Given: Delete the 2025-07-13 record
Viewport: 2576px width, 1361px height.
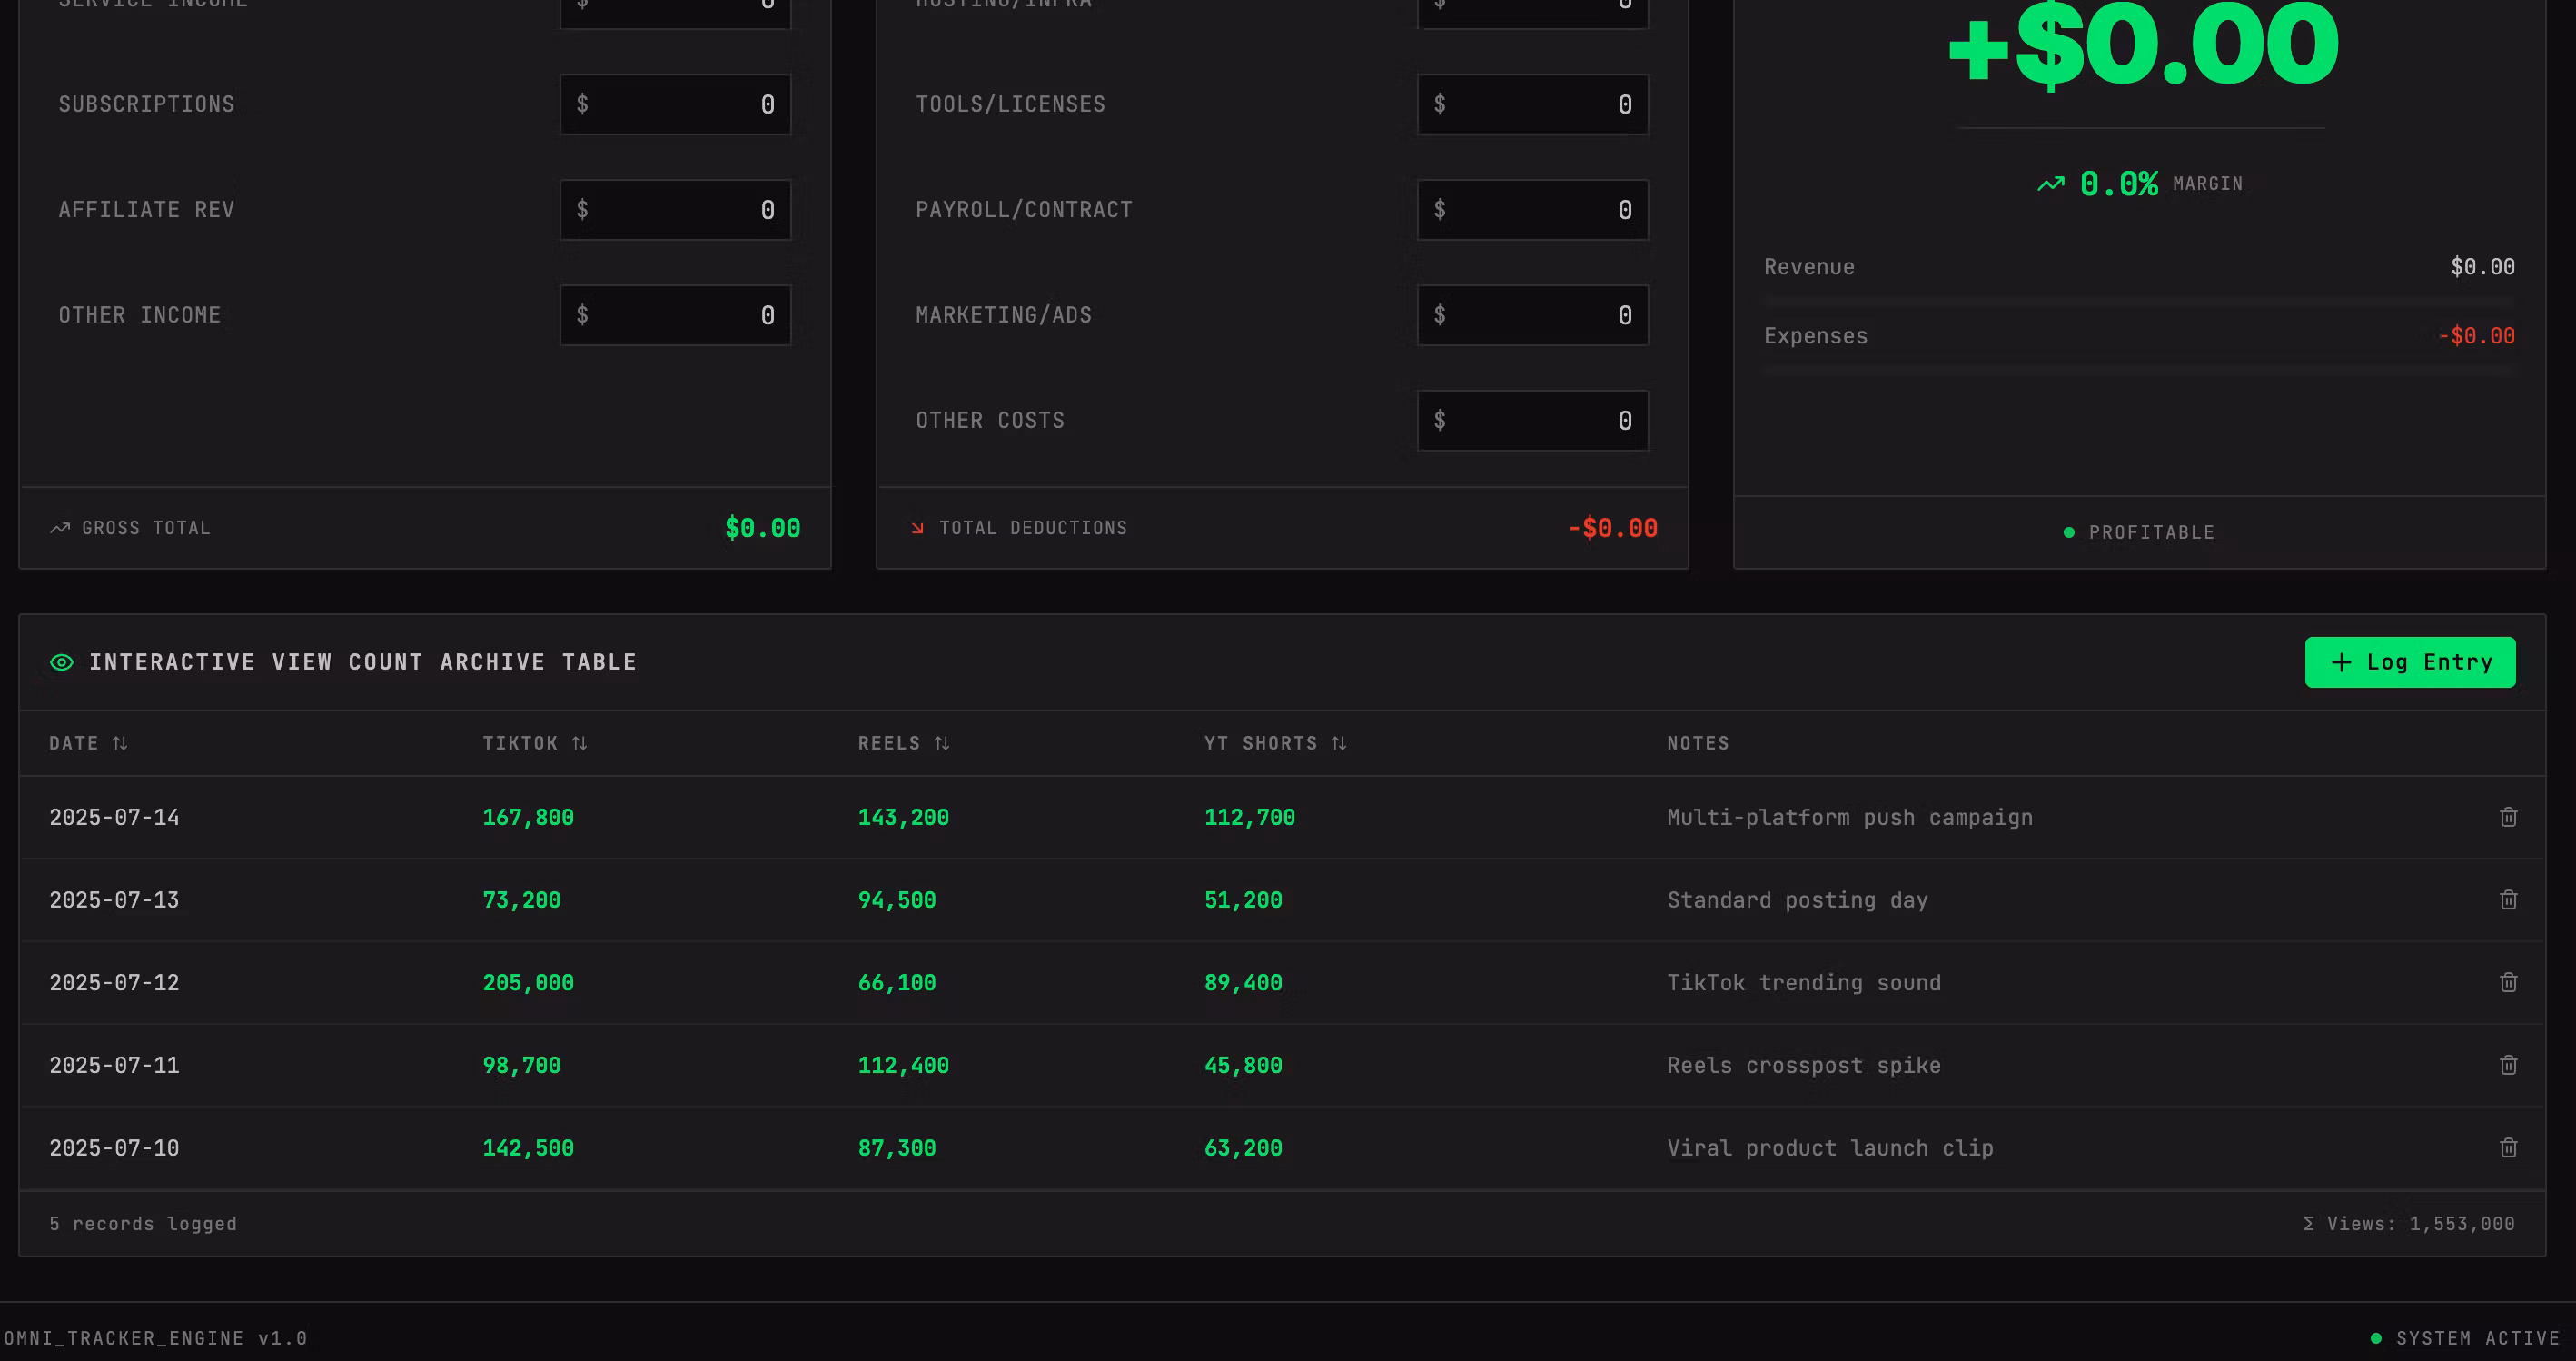Looking at the screenshot, I should 2508,900.
